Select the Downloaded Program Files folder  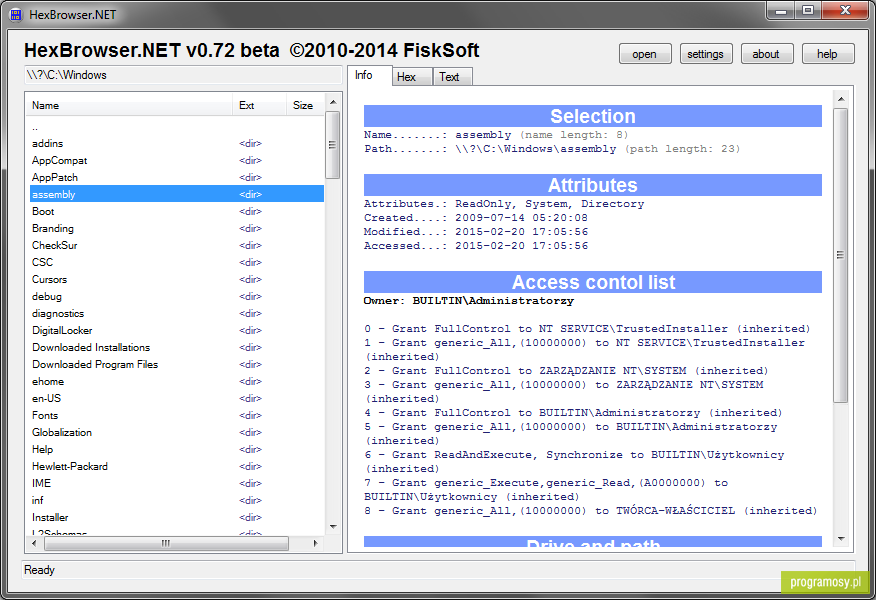click(x=177, y=364)
